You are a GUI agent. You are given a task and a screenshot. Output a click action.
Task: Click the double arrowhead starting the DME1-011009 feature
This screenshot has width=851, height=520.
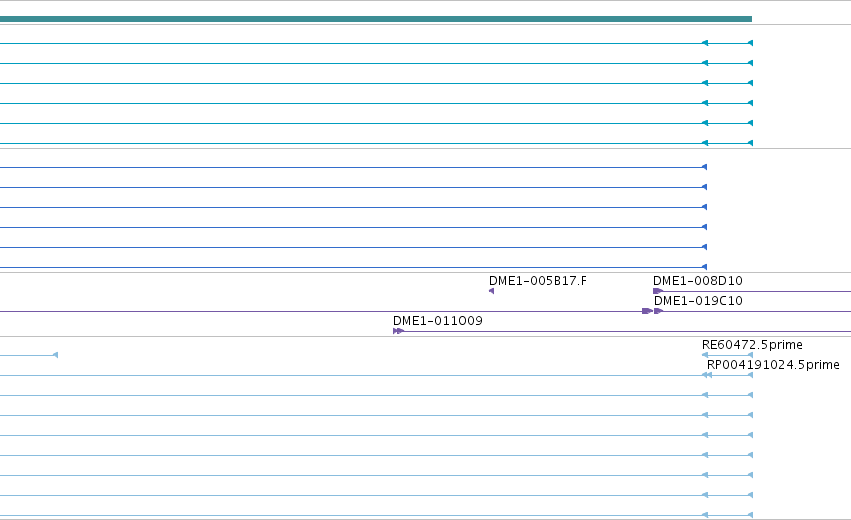click(x=398, y=331)
